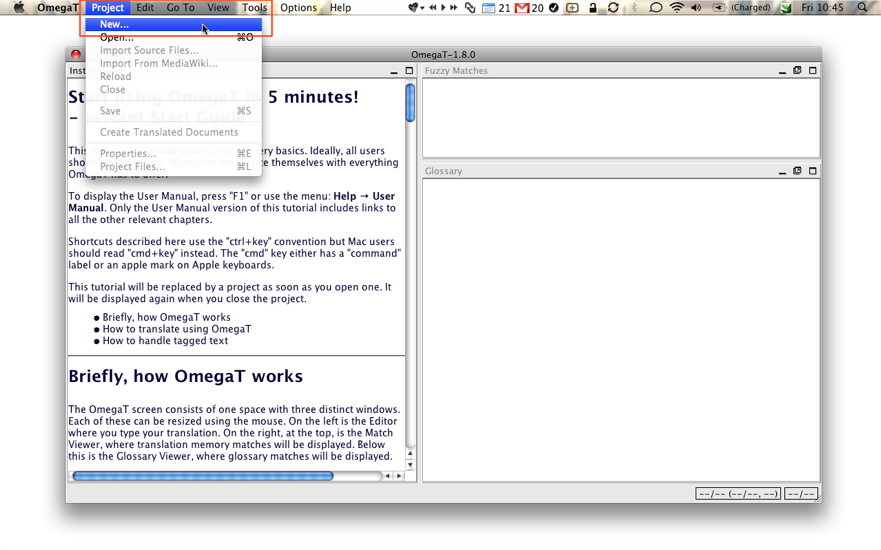Click the battery Charged indicator

[x=742, y=7]
